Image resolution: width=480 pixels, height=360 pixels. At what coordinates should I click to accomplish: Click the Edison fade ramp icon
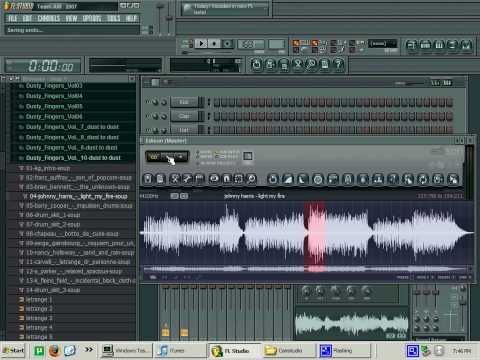point(288,179)
